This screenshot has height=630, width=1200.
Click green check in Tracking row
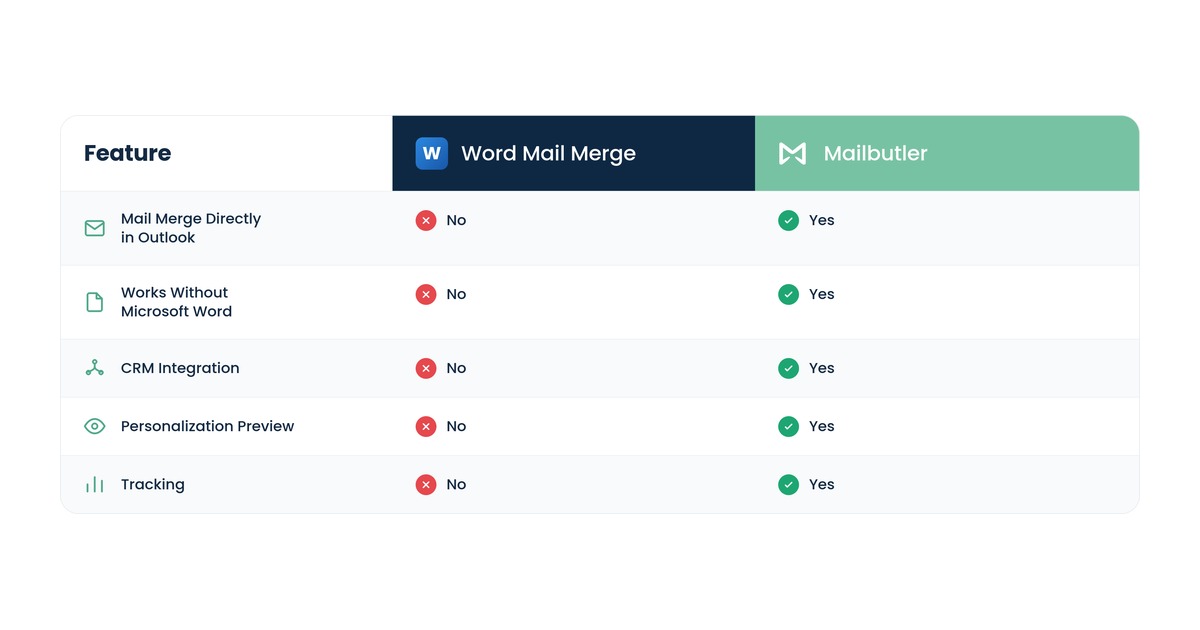(x=789, y=484)
